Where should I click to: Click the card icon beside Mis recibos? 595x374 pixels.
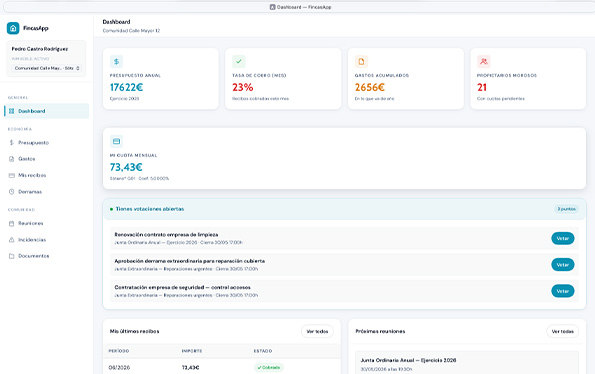pyautogui.click(x=11, y=175)
